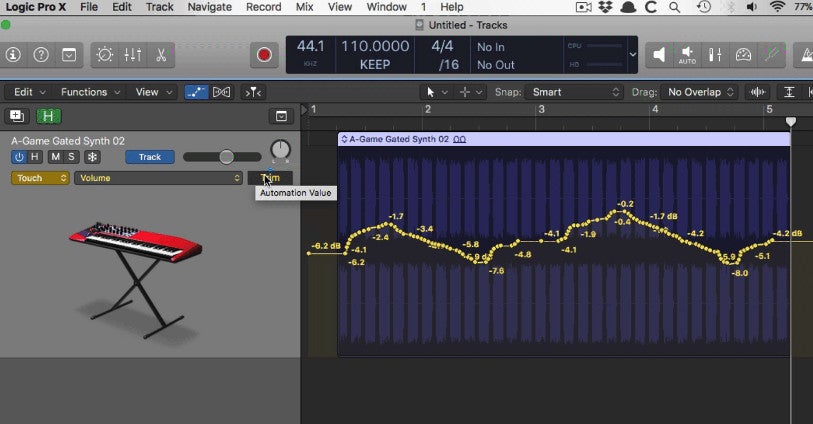This screenshot has height=424, width=813.
Task: Solo the A-Game Gated Synth 02 track
Action: pos(71,157)
